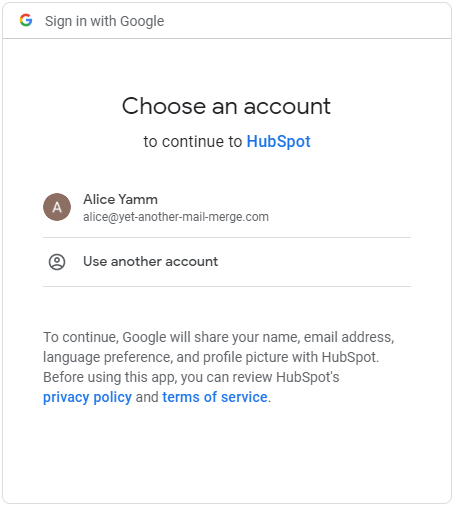Click the "Choose an account" heading
Viewport: 454px width, 506px height.
(x=226, y=106)
